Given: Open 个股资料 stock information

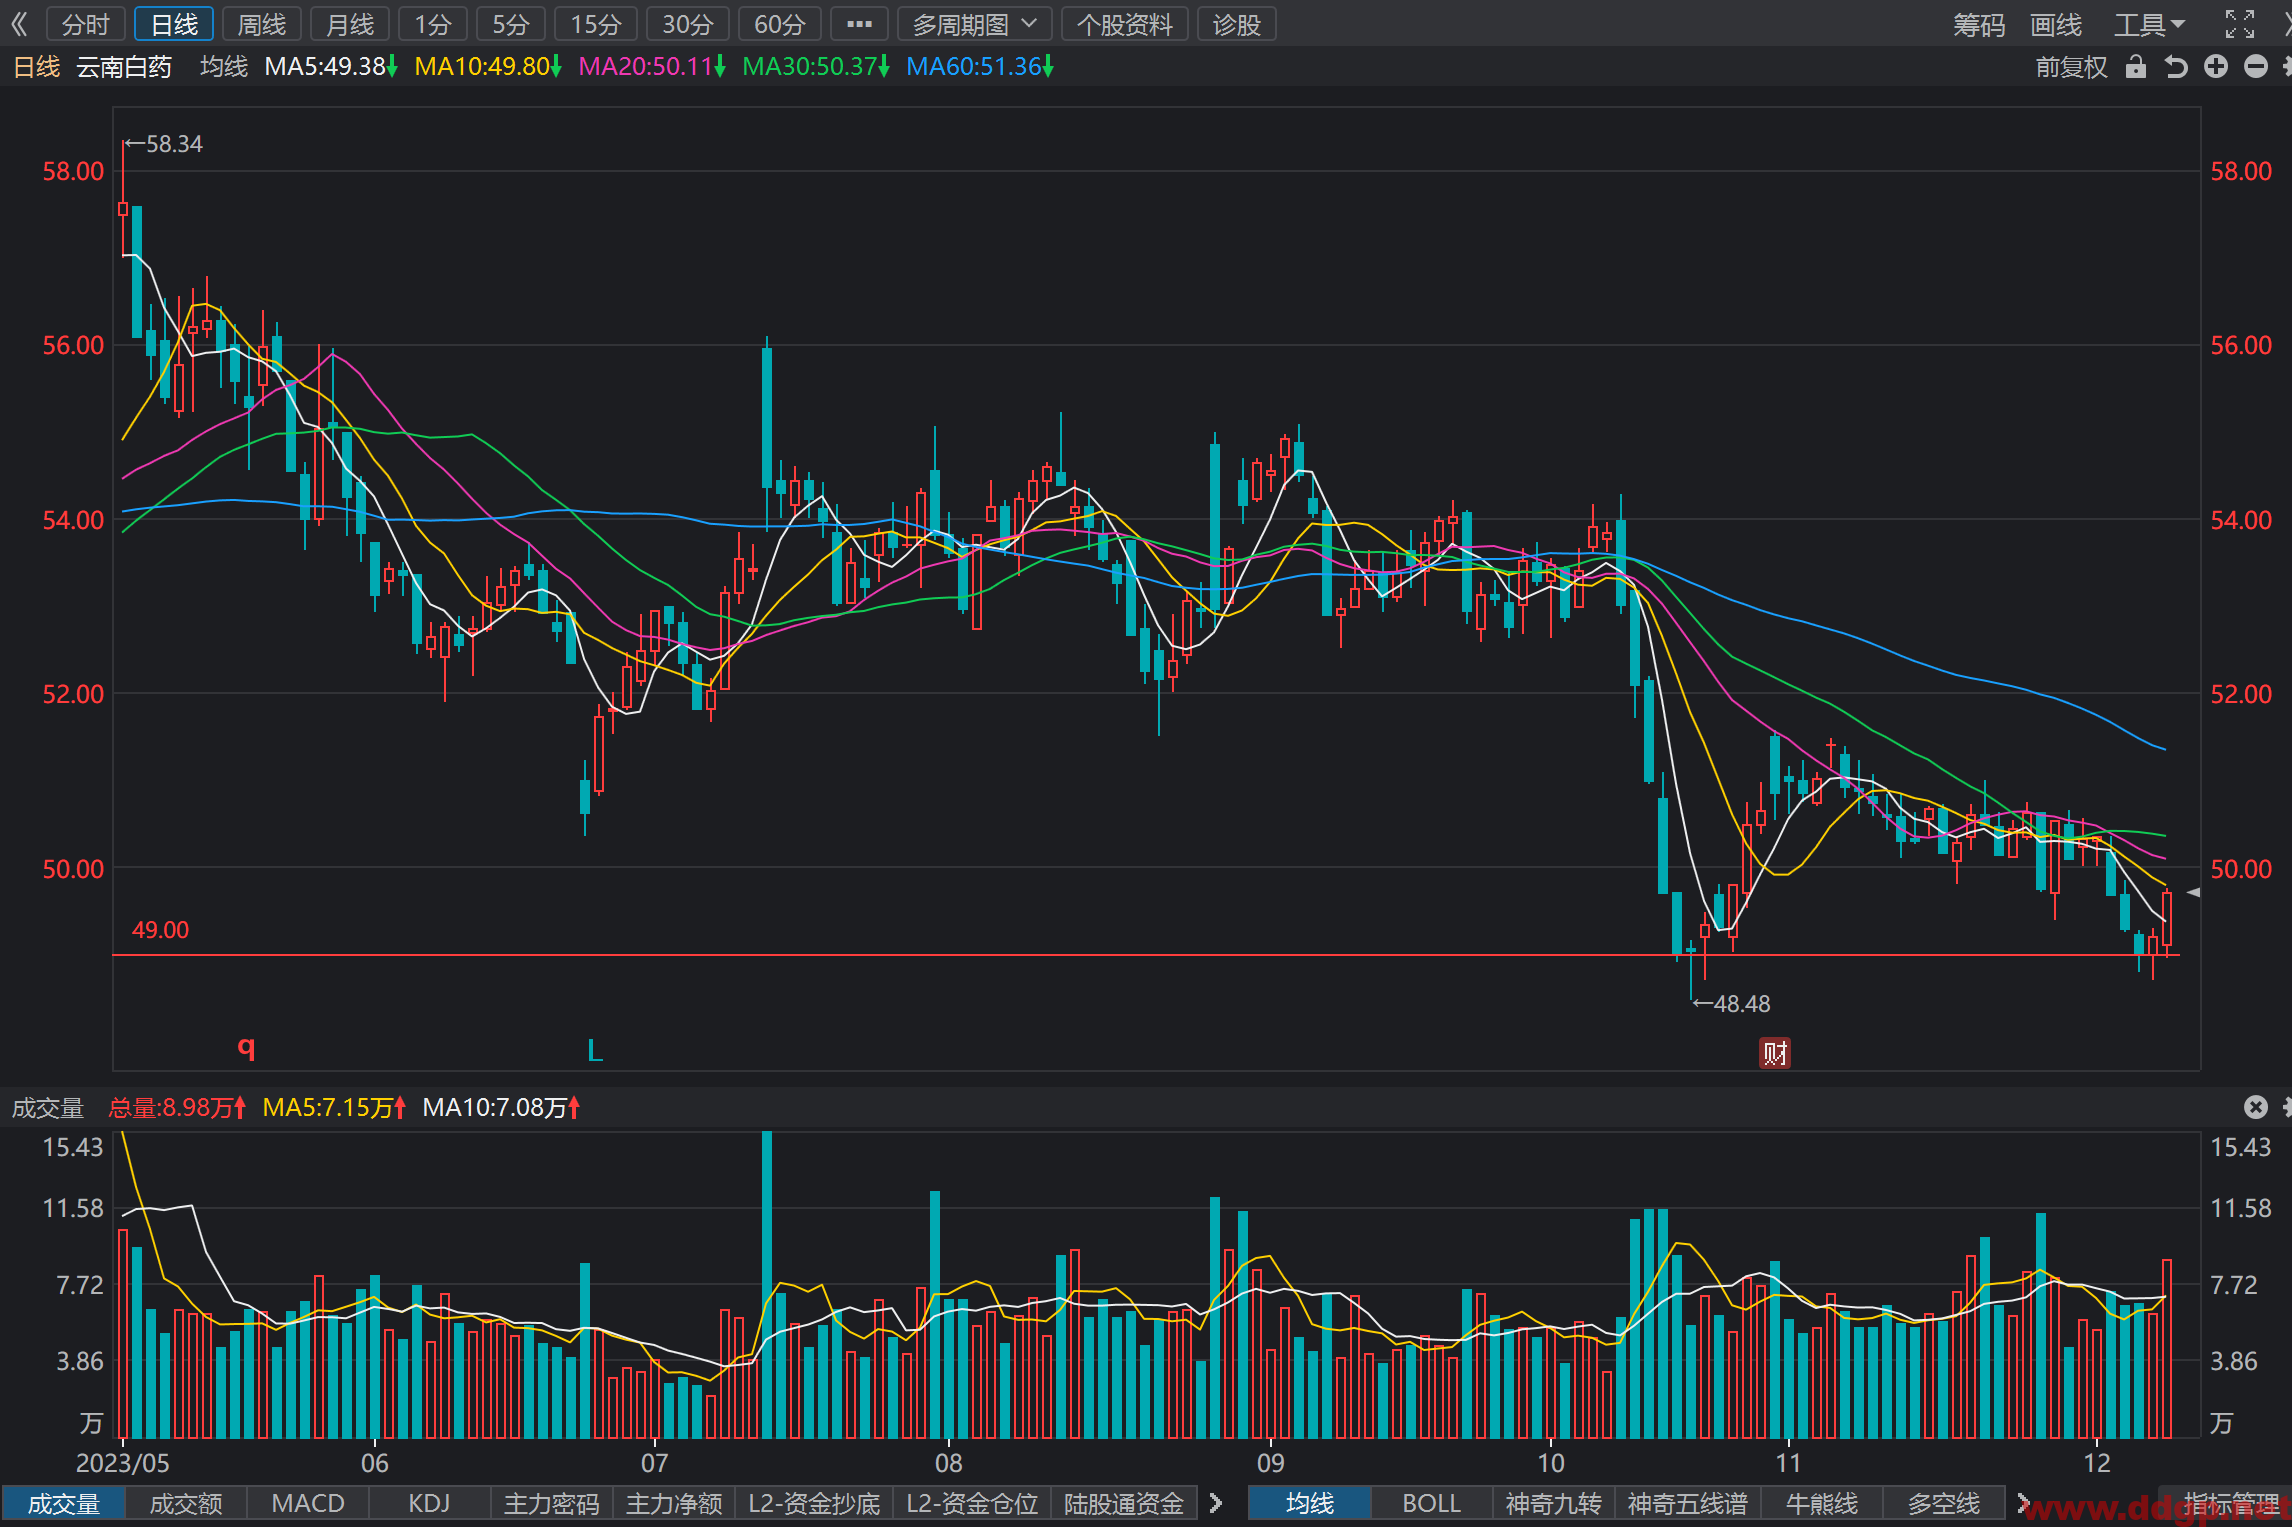Looking at the screenshot, I should (x=1125, y=24).
